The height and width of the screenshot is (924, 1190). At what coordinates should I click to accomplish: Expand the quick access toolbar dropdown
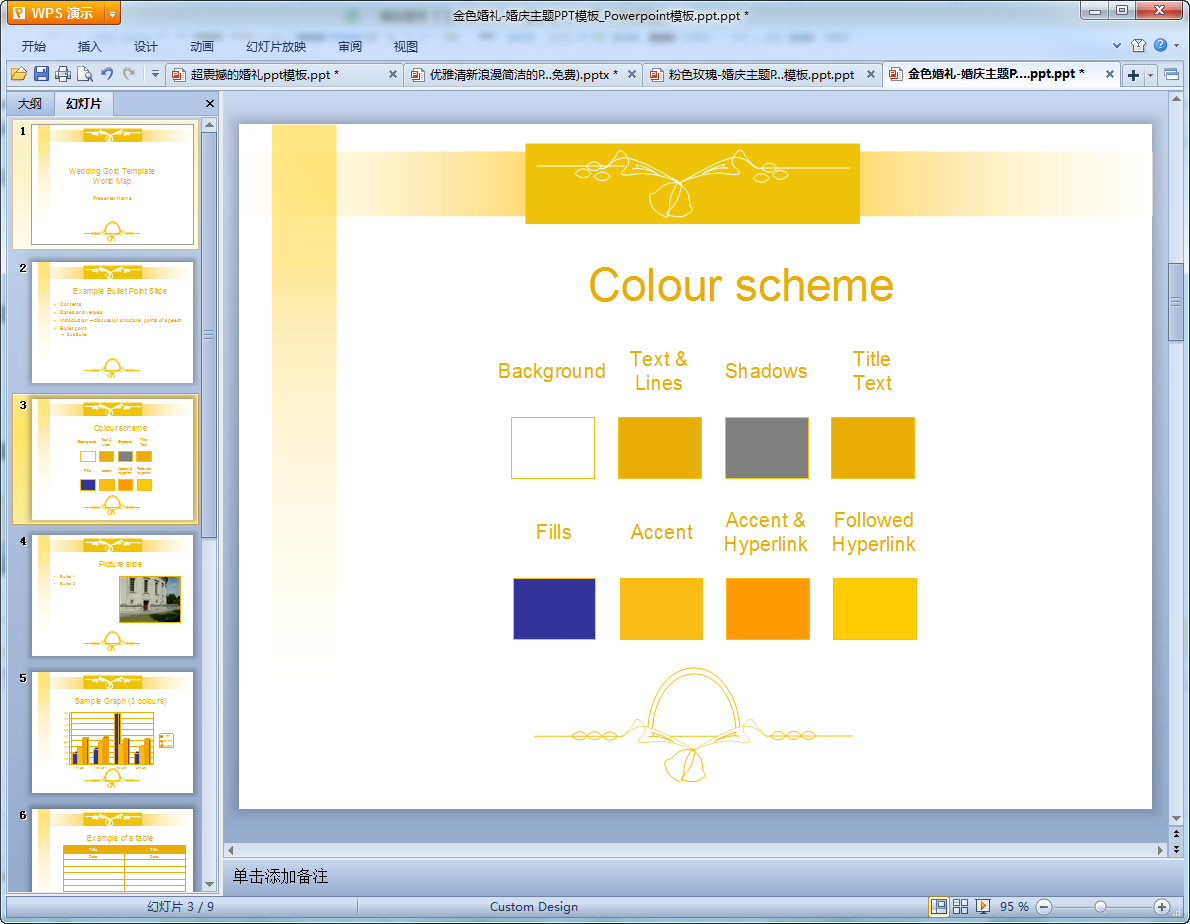coord(155,74)
